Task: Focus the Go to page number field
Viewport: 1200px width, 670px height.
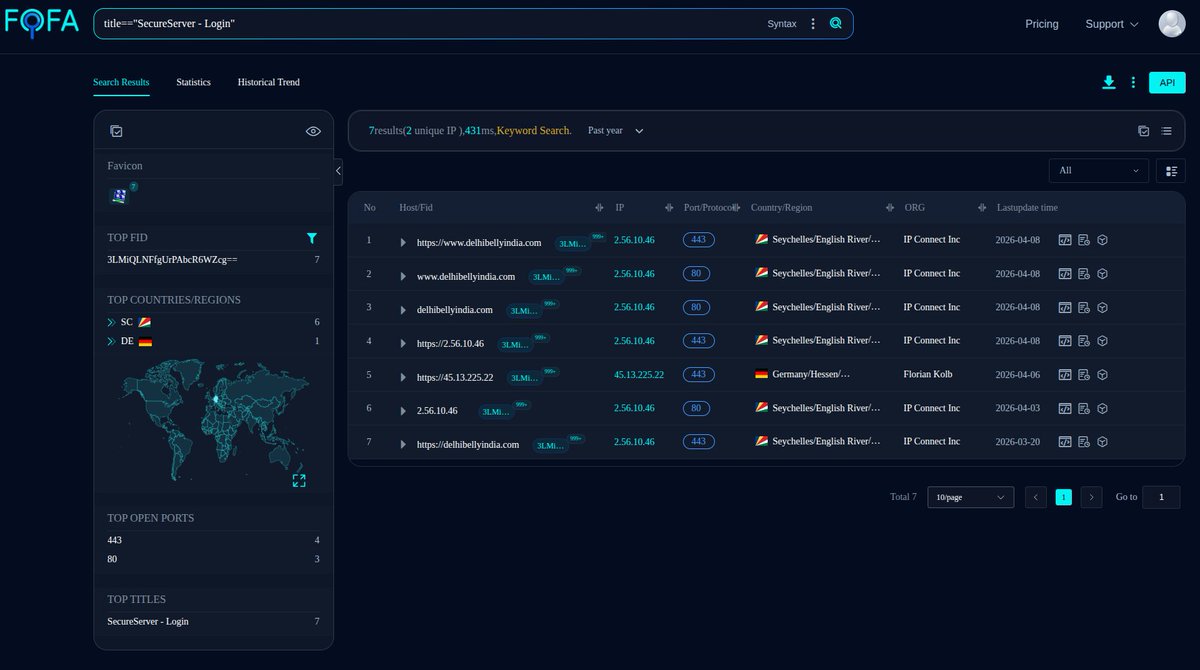Action: (1161, 497)
